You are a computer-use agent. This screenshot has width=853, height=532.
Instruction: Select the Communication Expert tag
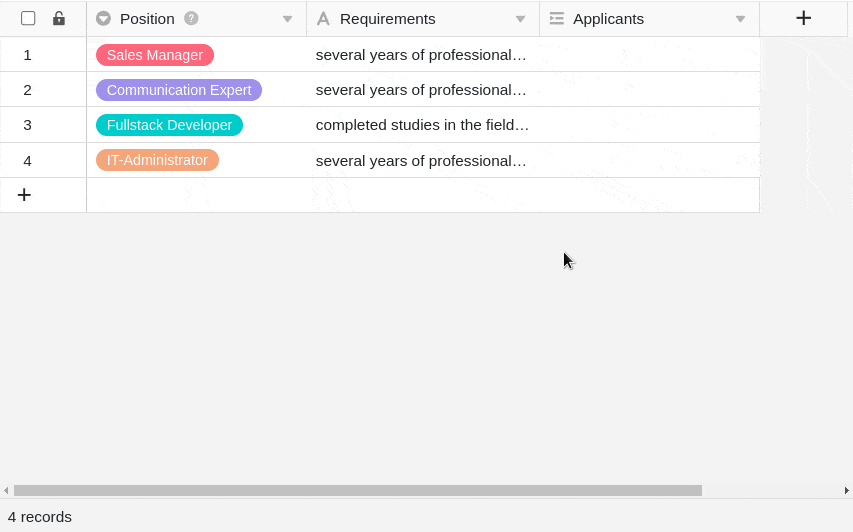[x=179, y=90]
